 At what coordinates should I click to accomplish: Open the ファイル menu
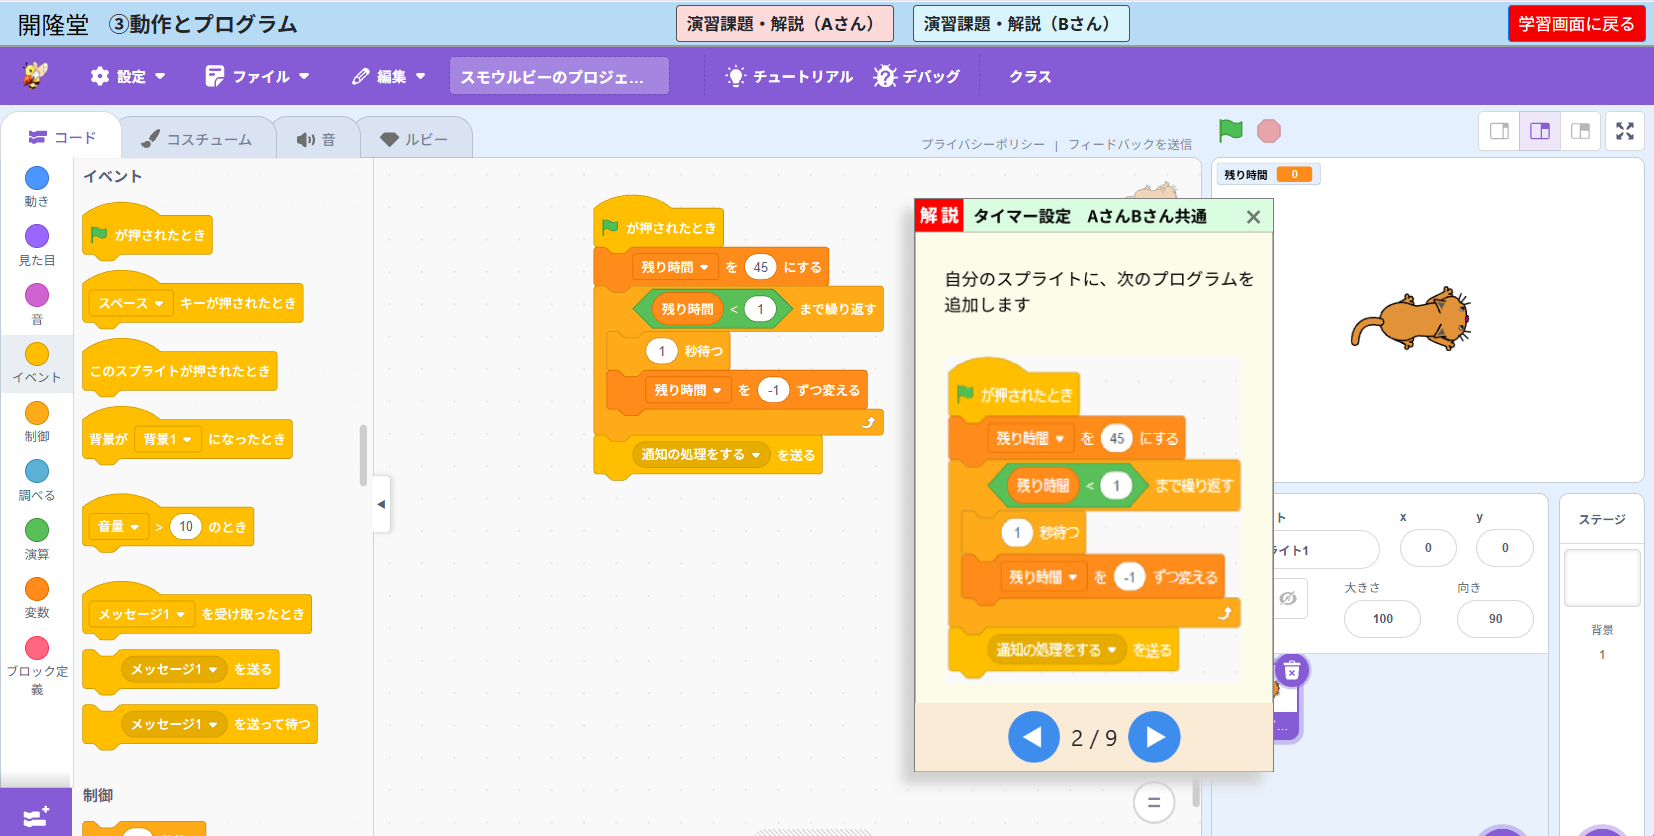click(257, 76)
